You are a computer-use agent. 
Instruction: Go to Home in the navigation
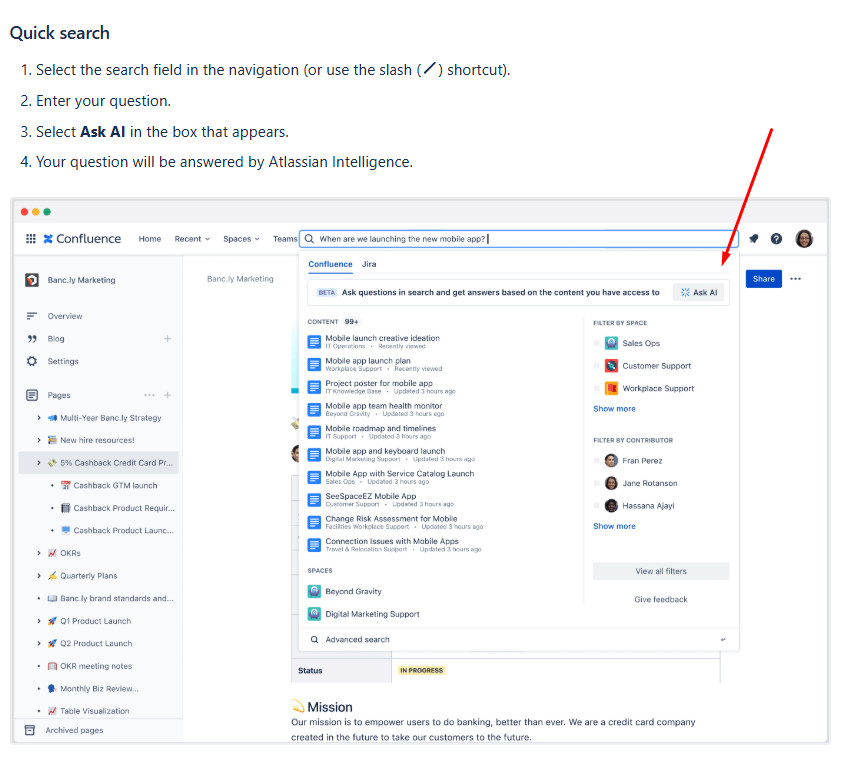pos(150,239)
